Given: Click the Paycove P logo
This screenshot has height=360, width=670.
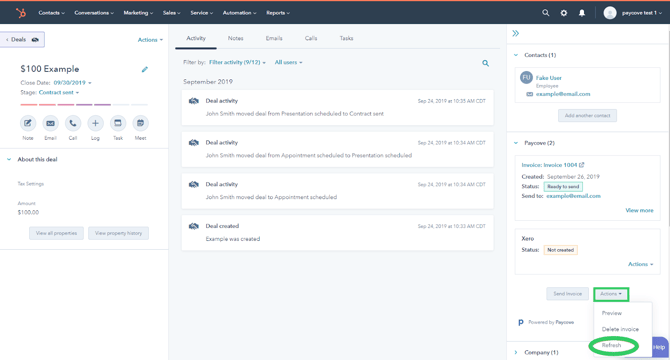Looking at the screenshot, I should [x=520, y=322].
